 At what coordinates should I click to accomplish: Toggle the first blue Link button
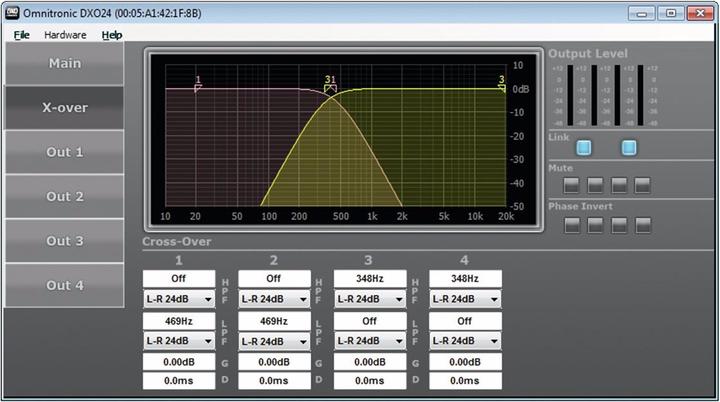[x=584, y=148]
